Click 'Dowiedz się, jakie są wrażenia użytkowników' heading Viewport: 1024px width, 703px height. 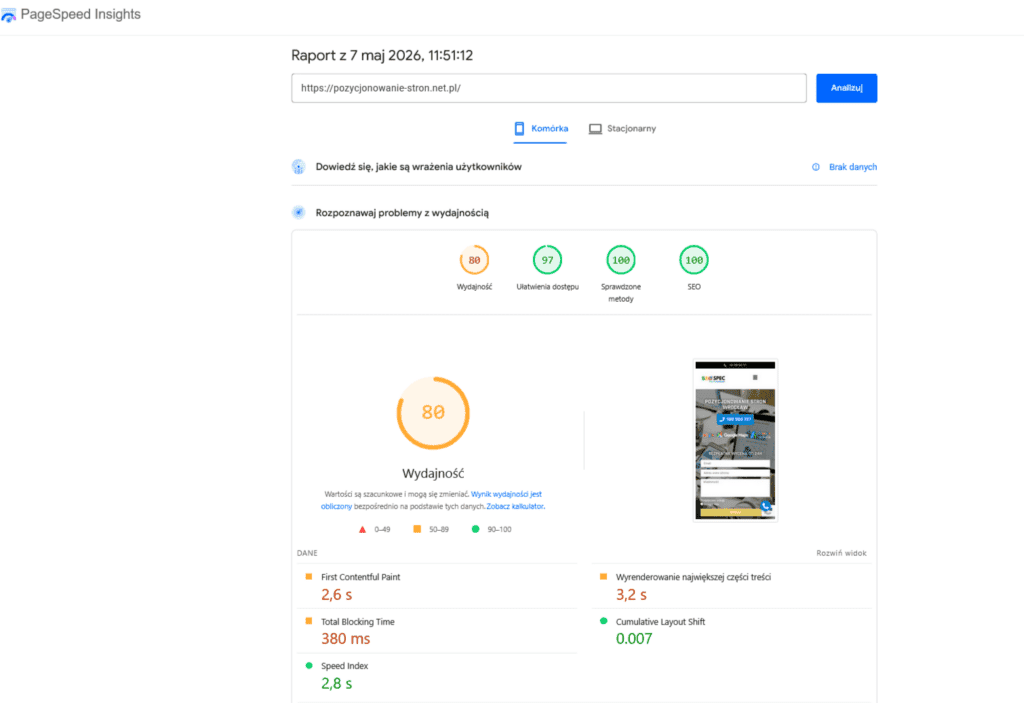point(419,167)
